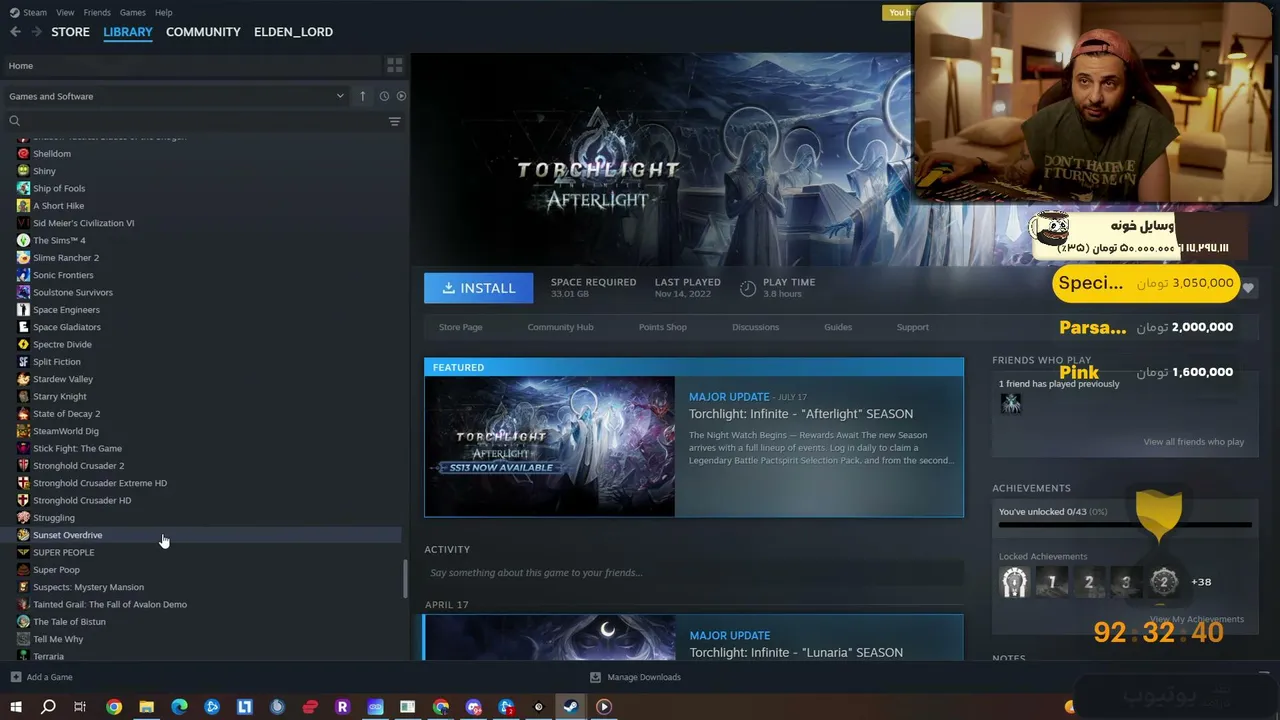Click the Ship of Fools game icon
This screenshot has width=1280, height=720.
pyautogui.click(x=24, y=188)
